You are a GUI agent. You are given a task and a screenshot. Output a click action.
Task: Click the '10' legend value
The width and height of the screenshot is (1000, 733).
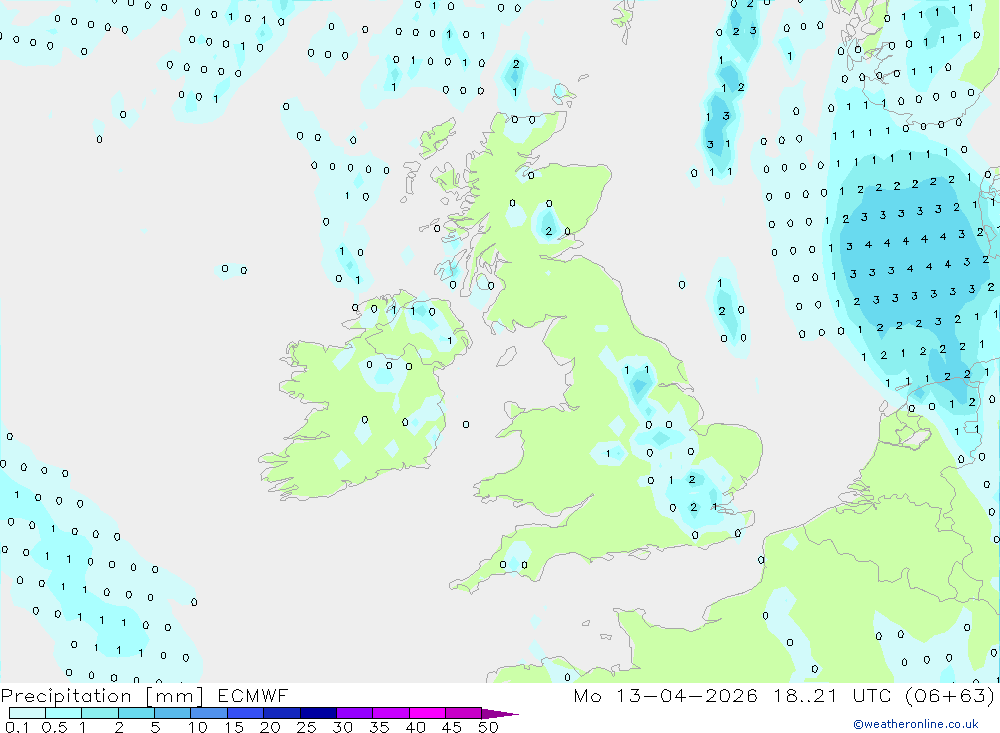(x=198, y=727)
